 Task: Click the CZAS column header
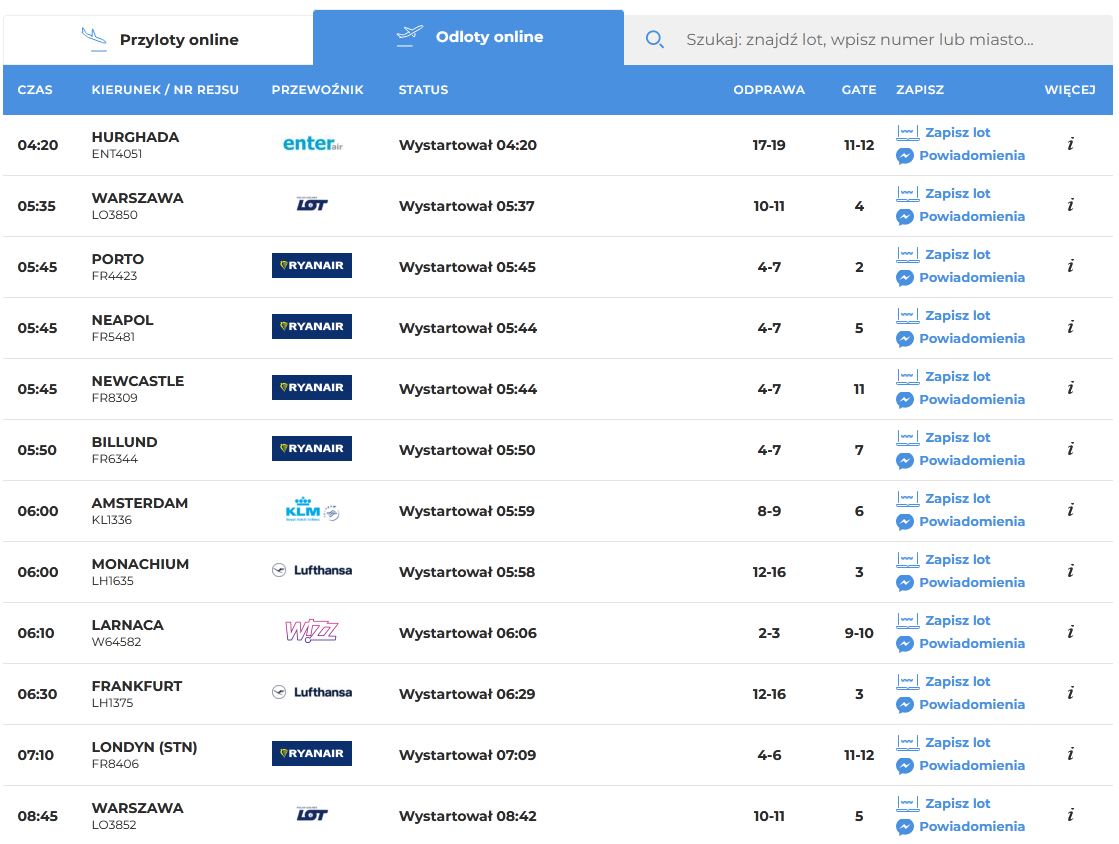35,90
